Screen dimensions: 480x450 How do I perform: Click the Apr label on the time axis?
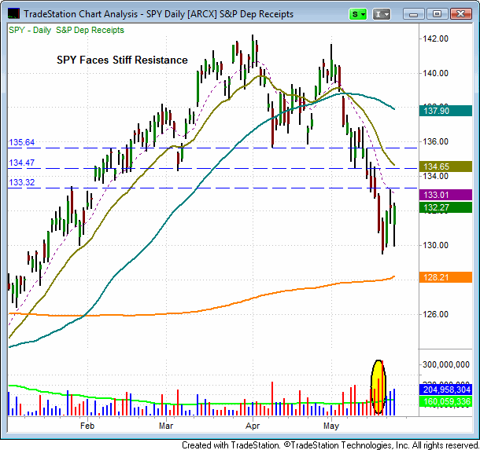[253, 426]
